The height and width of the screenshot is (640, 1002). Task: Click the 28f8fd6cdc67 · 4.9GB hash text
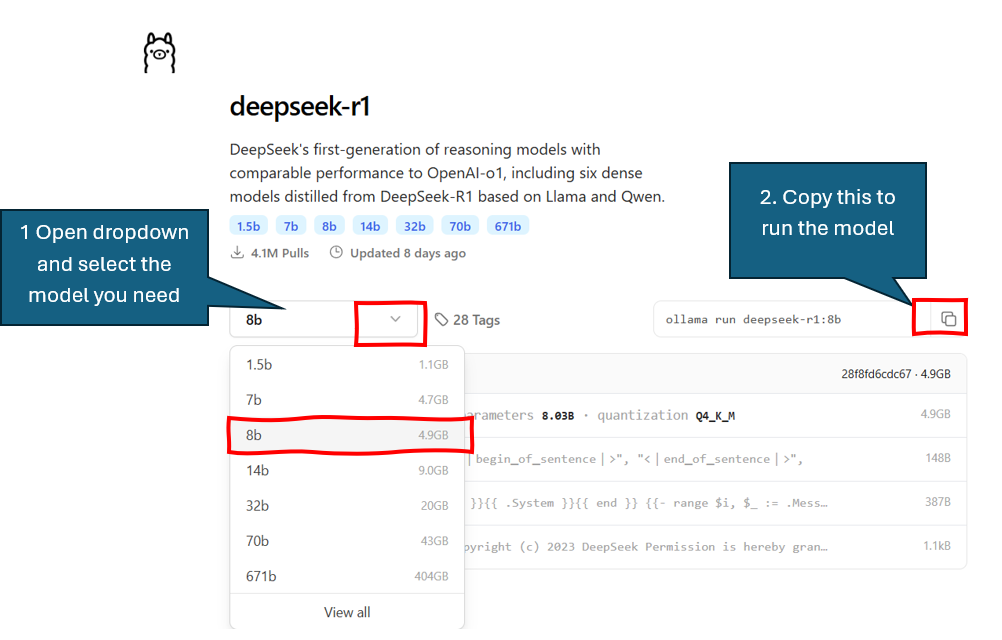pyautogui.click(x=895, y=374)
